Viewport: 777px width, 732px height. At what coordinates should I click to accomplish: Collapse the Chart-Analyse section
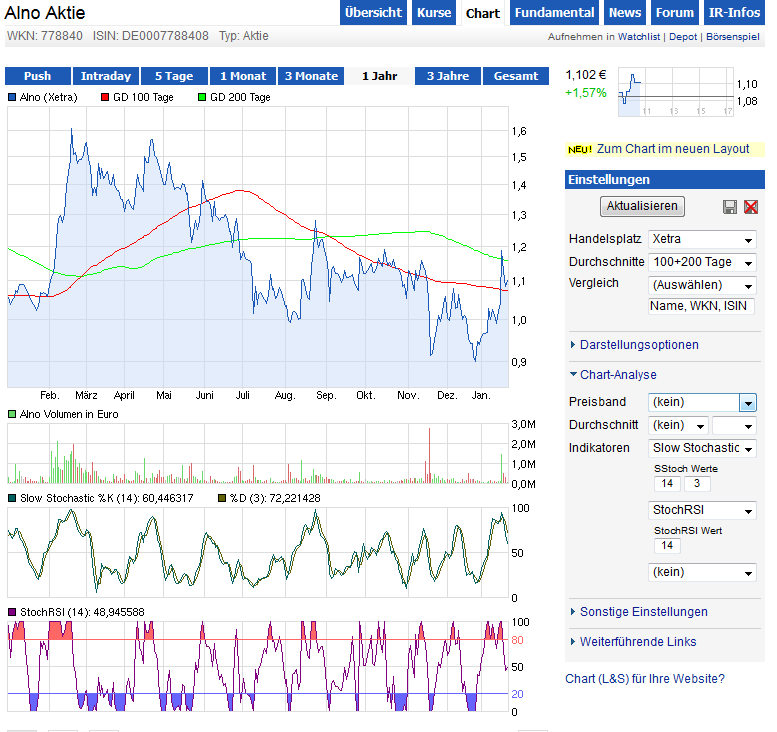pyautogui.click(x=617, y=375)
